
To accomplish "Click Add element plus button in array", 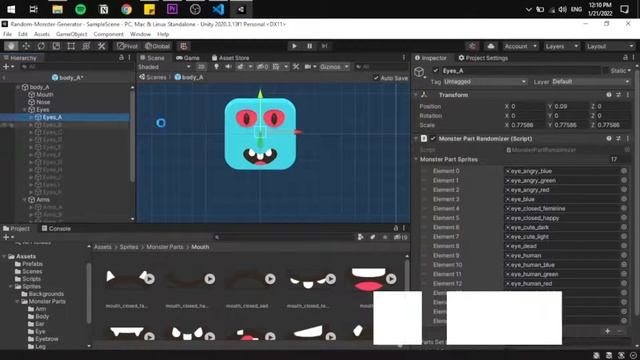I will pos(607,331).
